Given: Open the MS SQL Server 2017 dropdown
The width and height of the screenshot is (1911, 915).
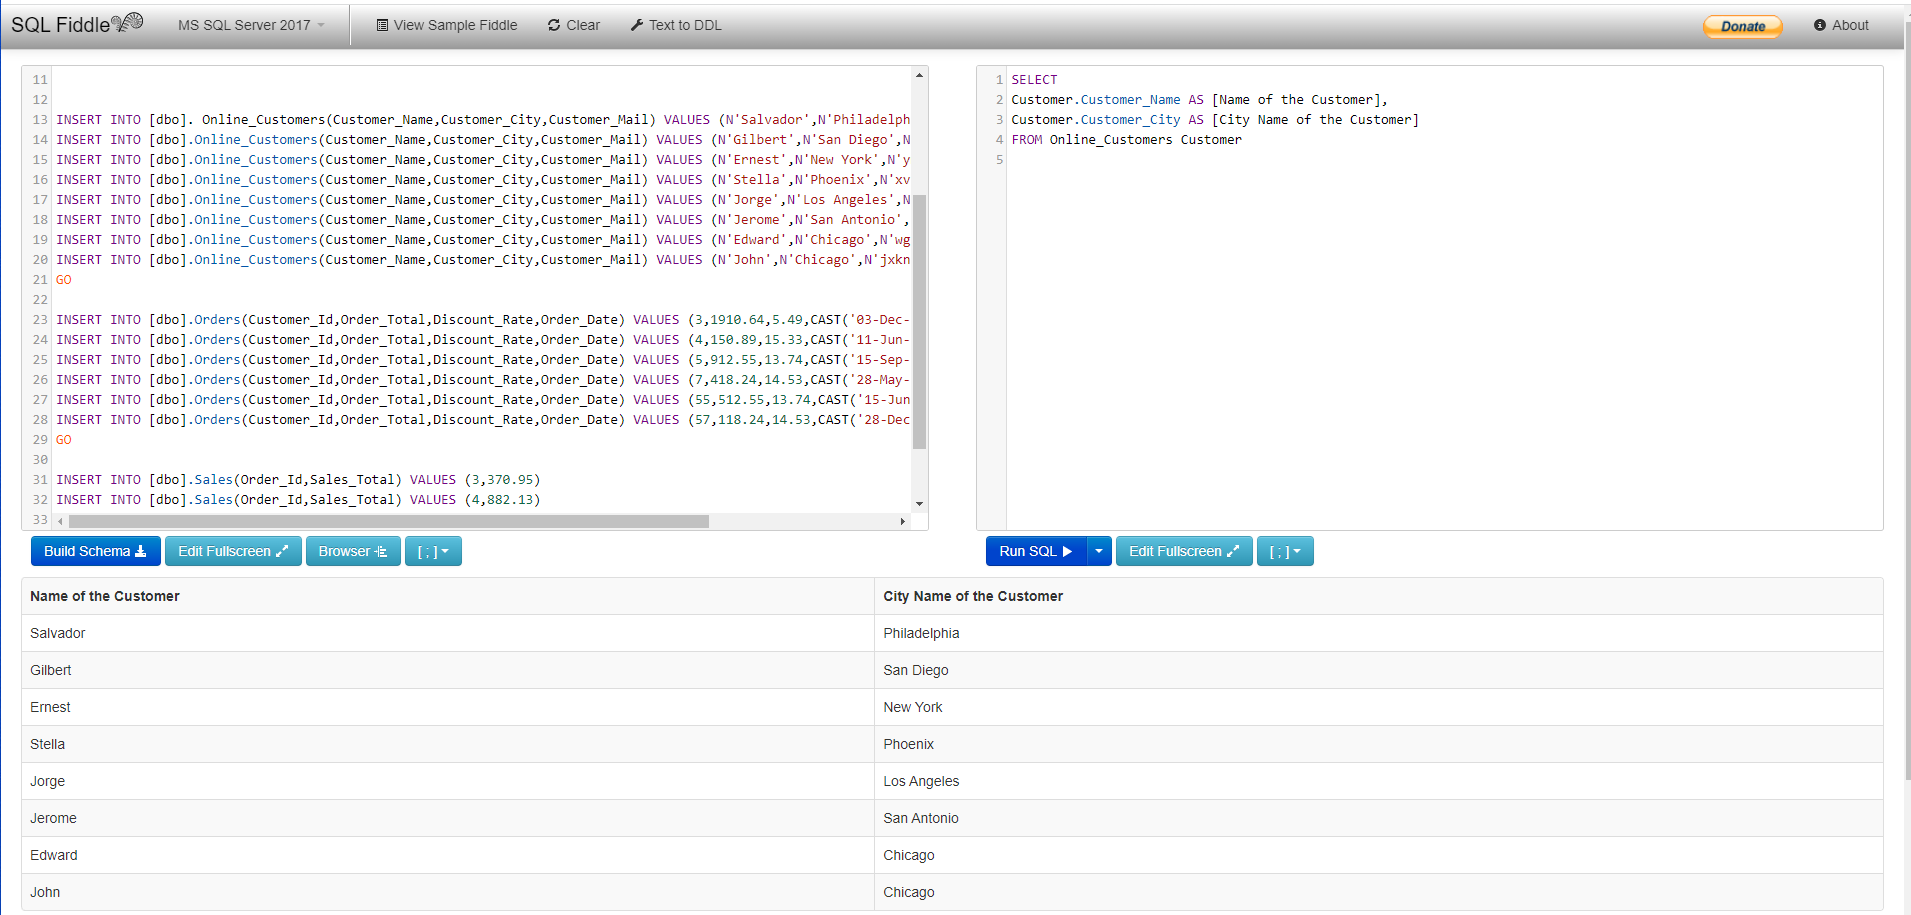Looking at the screenshot, I should click(x=251, y=25).
